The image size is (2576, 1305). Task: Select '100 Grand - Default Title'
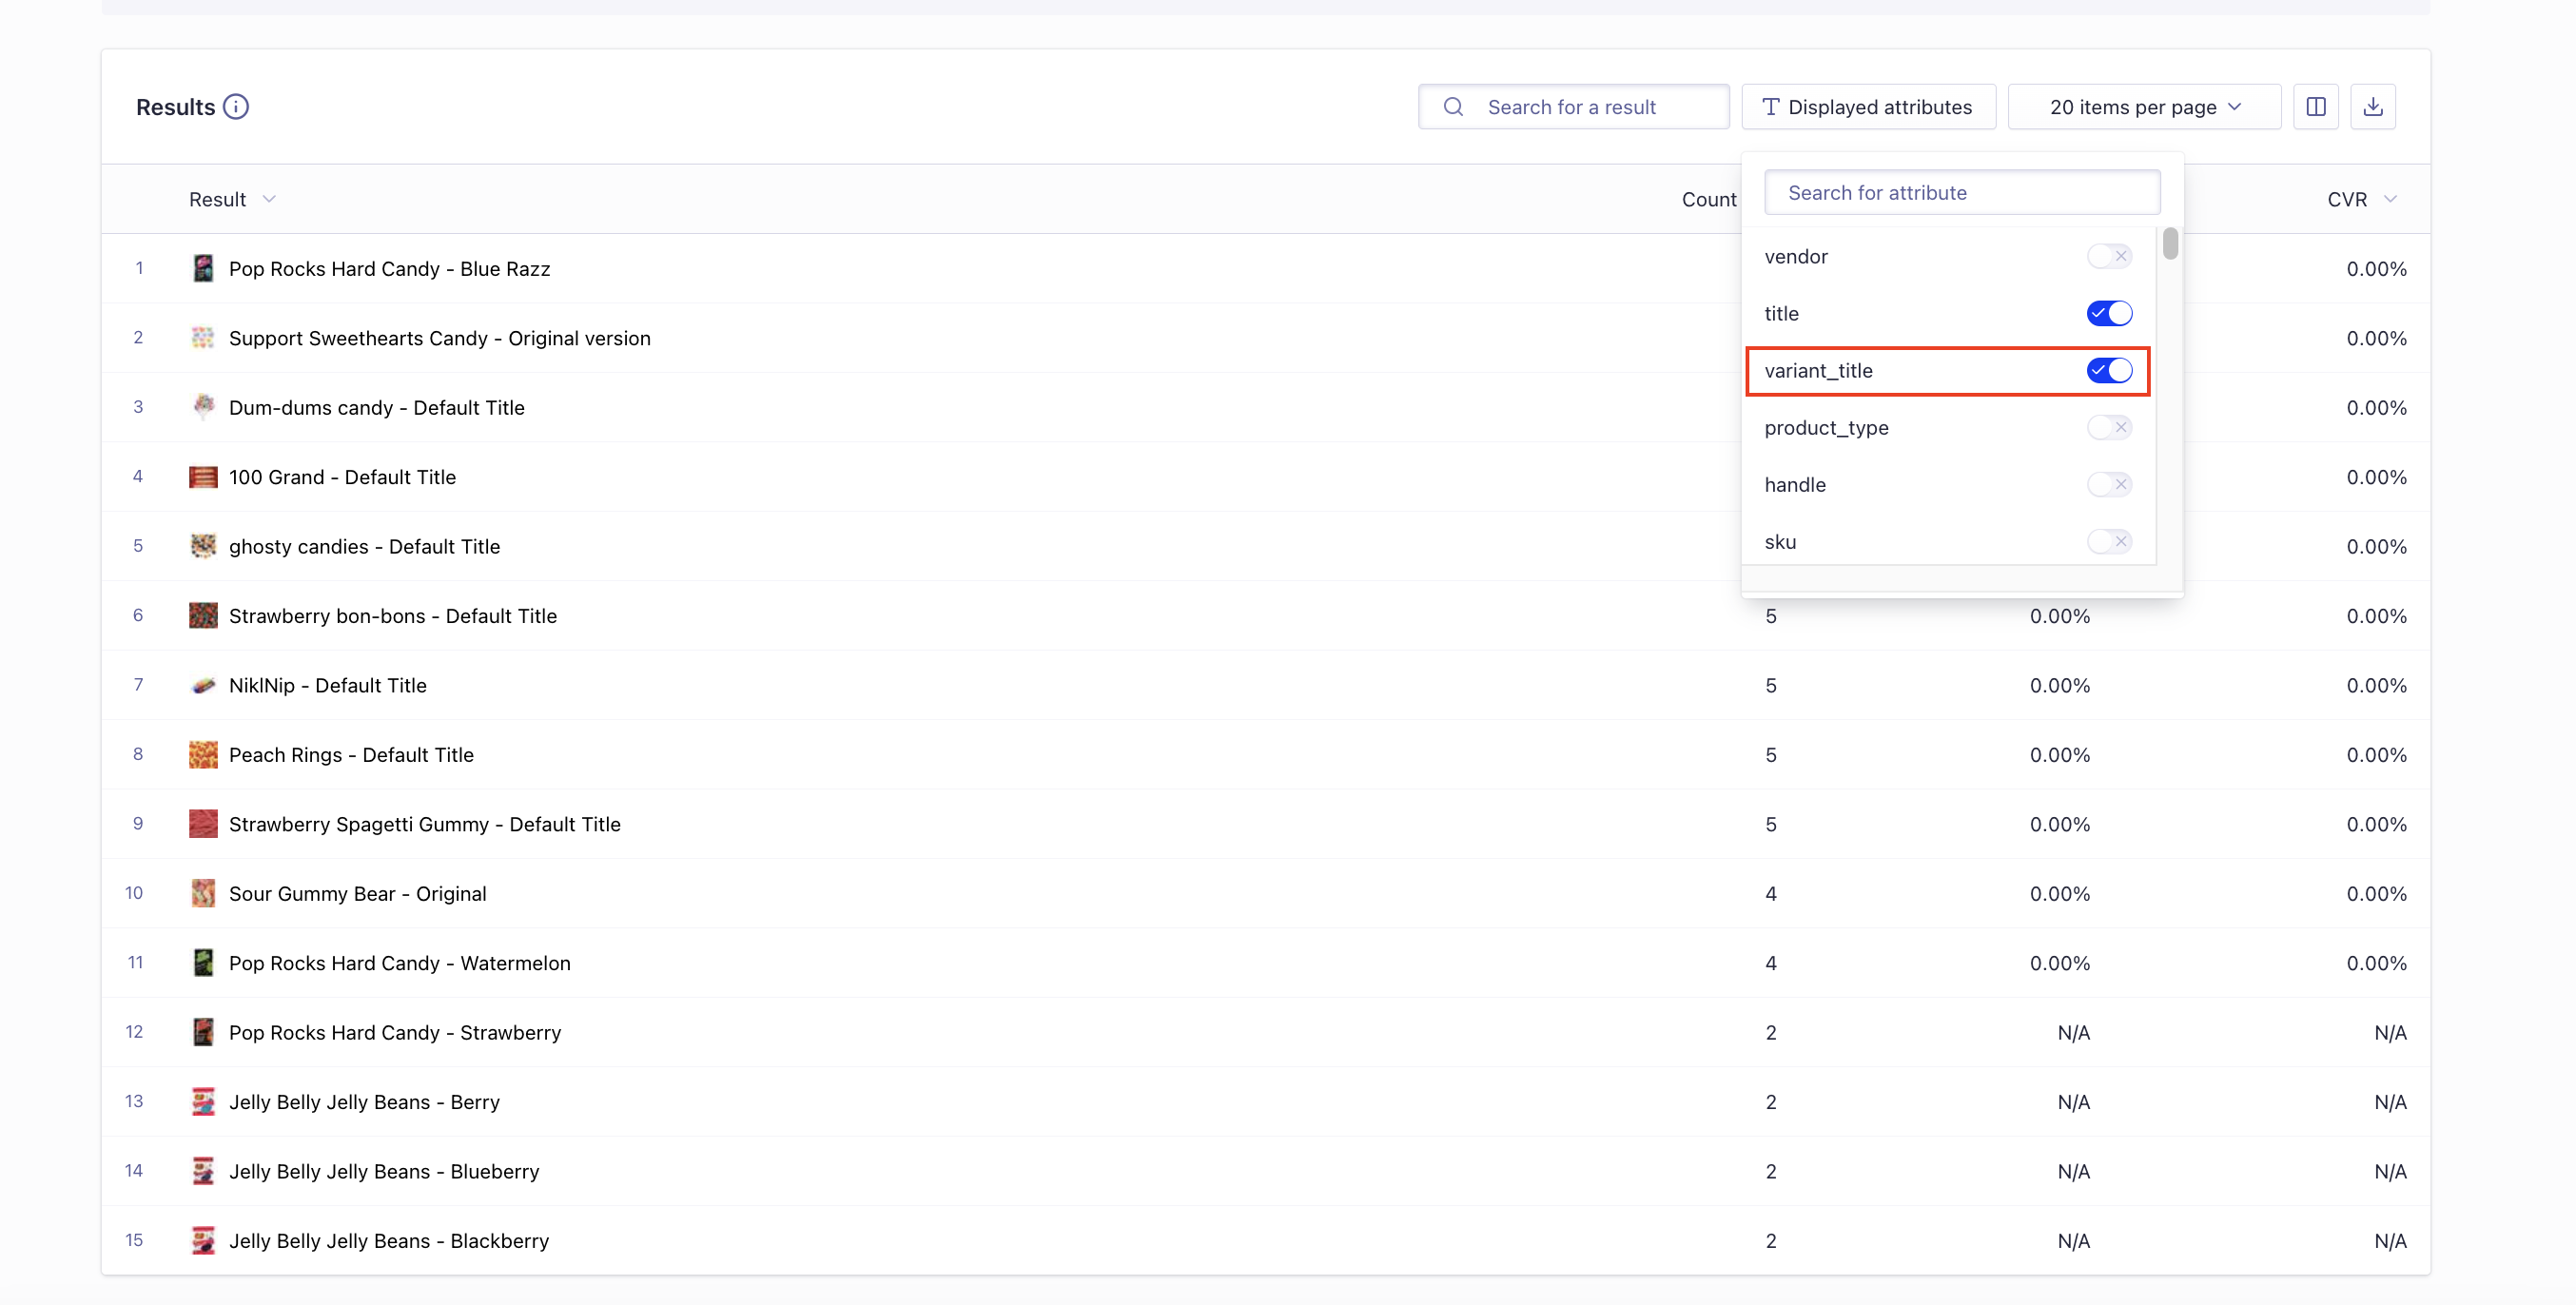[342, 477]
